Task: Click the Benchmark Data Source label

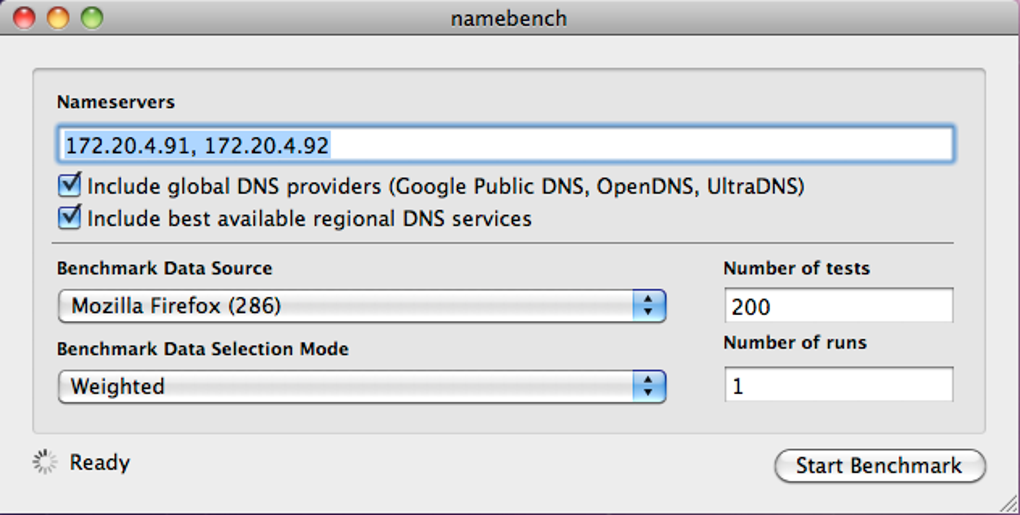Action: (164, 268)
